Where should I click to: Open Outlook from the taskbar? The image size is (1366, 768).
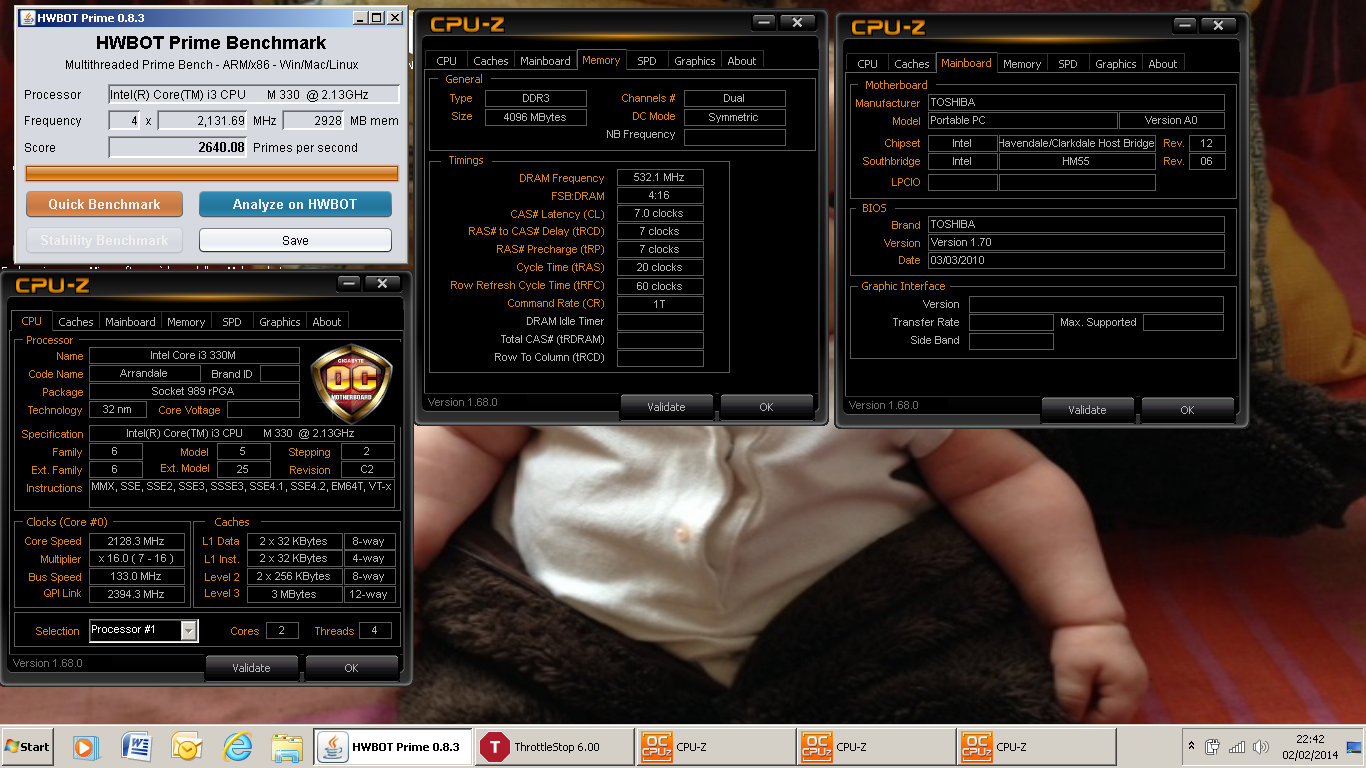tap(186, 747)
